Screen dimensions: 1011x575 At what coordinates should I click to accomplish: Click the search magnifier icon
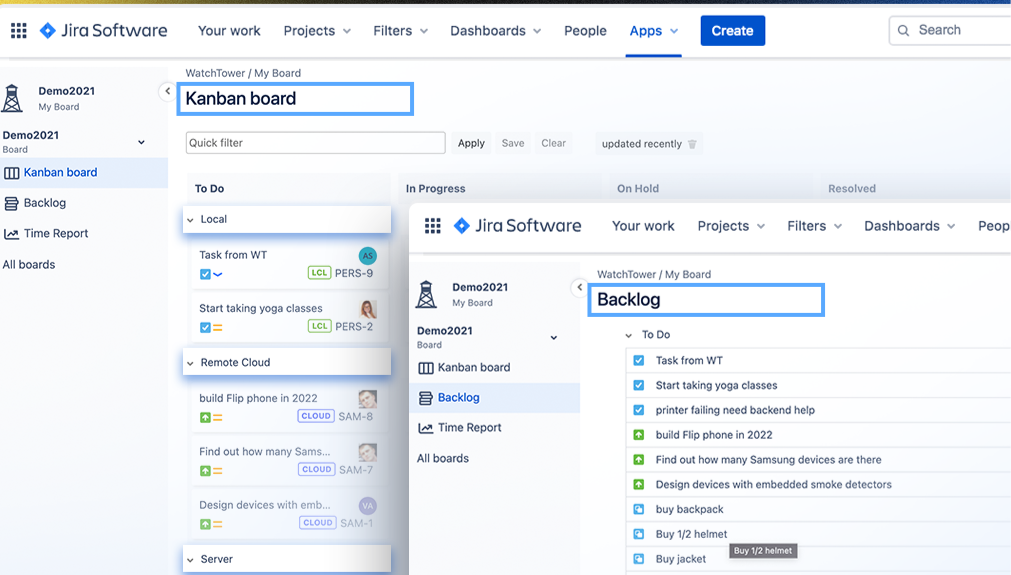point(903,30)
